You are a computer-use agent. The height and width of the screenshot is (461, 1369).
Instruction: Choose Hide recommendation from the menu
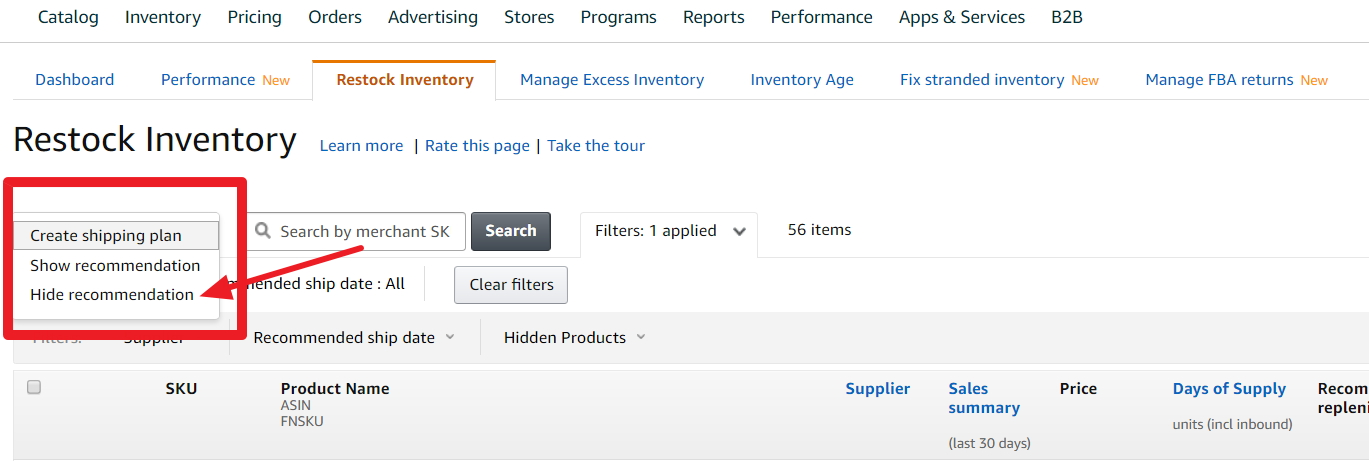click(x=112, y=295)
